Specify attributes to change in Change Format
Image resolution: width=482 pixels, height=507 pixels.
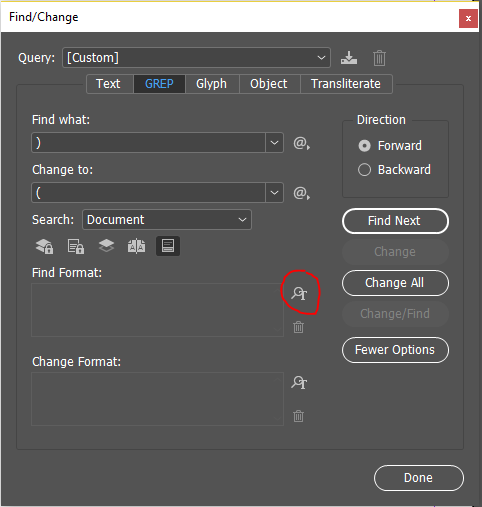coord(299,382)
